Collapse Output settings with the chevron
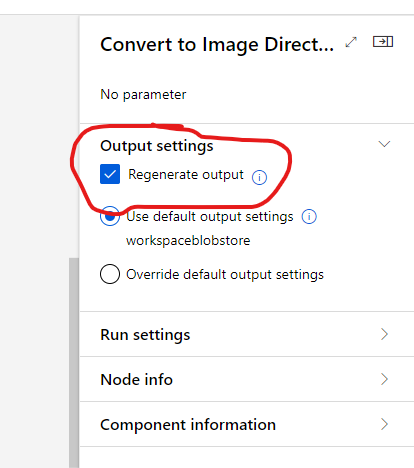The height and width of the screenshot is (468, 414). pyautogui.click(x=384, y=144)
